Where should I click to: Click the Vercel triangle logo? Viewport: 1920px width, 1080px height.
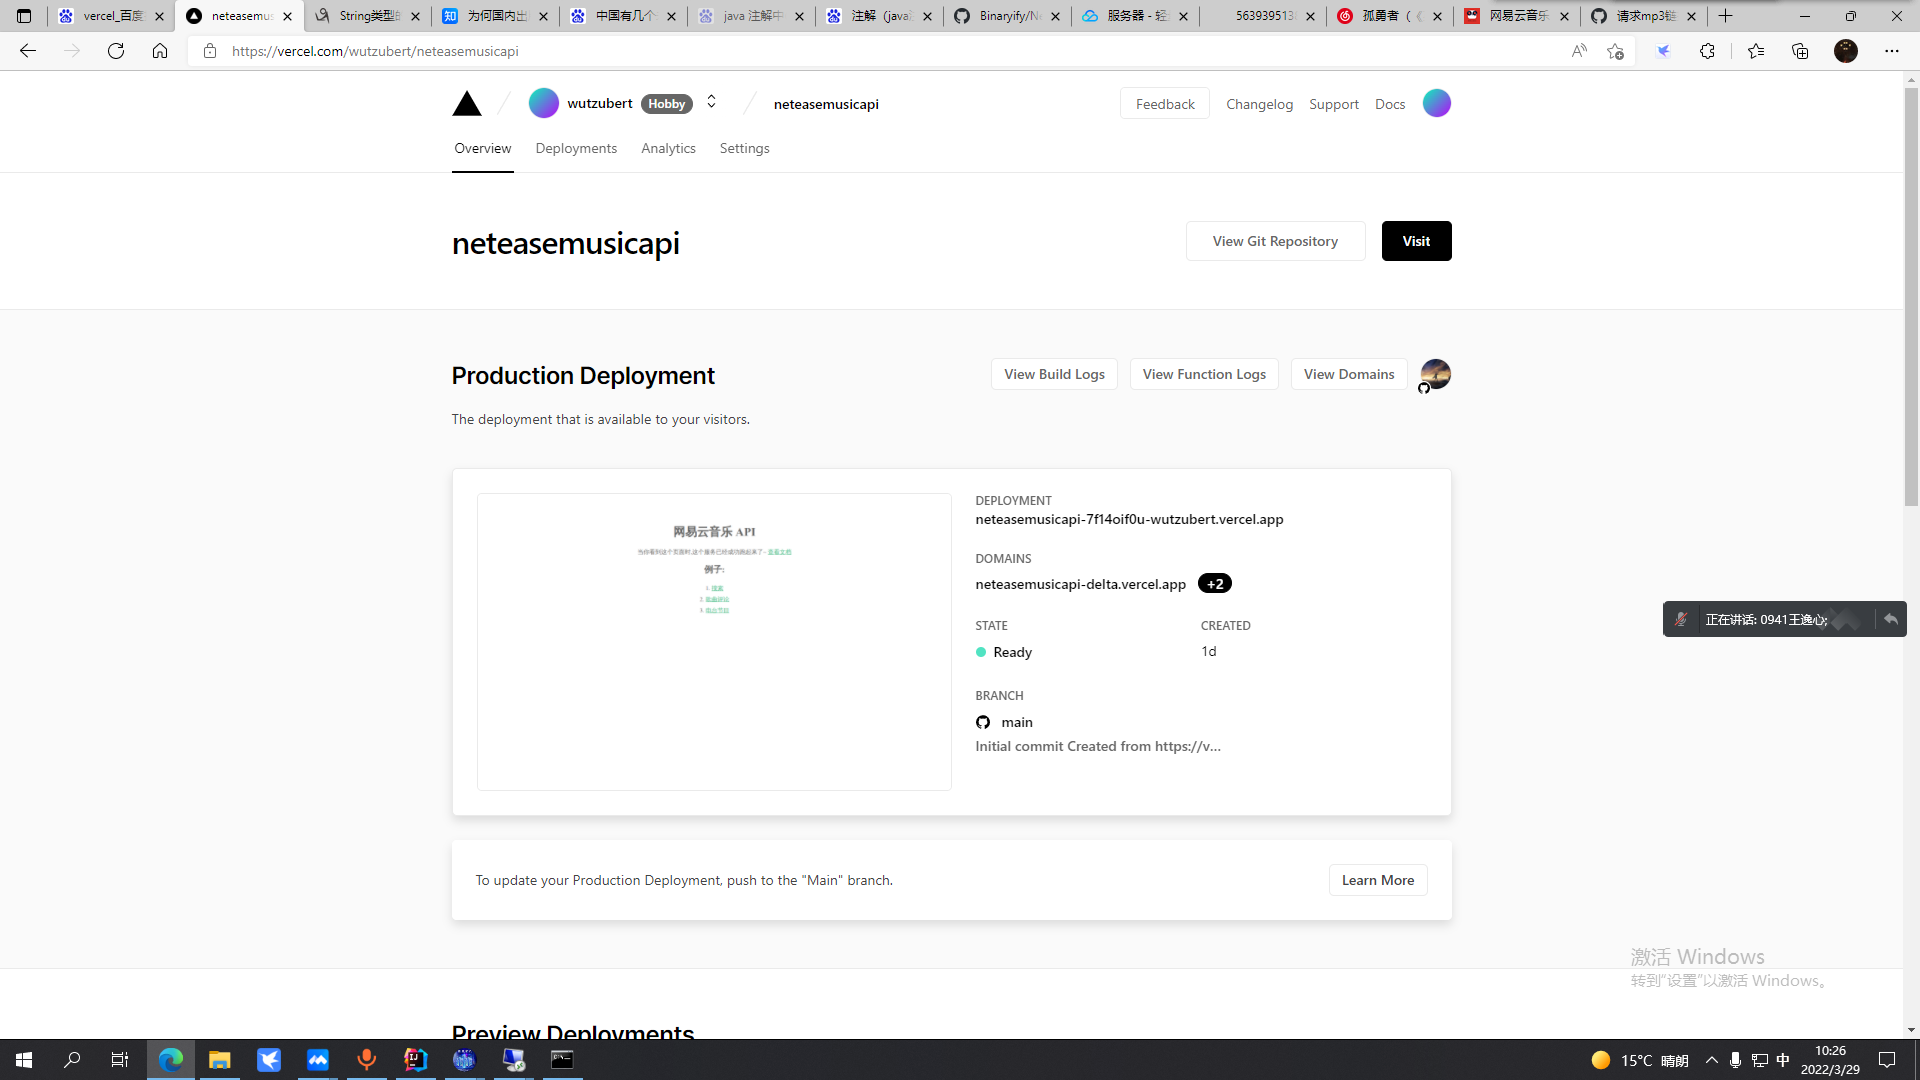click(466, 104)
